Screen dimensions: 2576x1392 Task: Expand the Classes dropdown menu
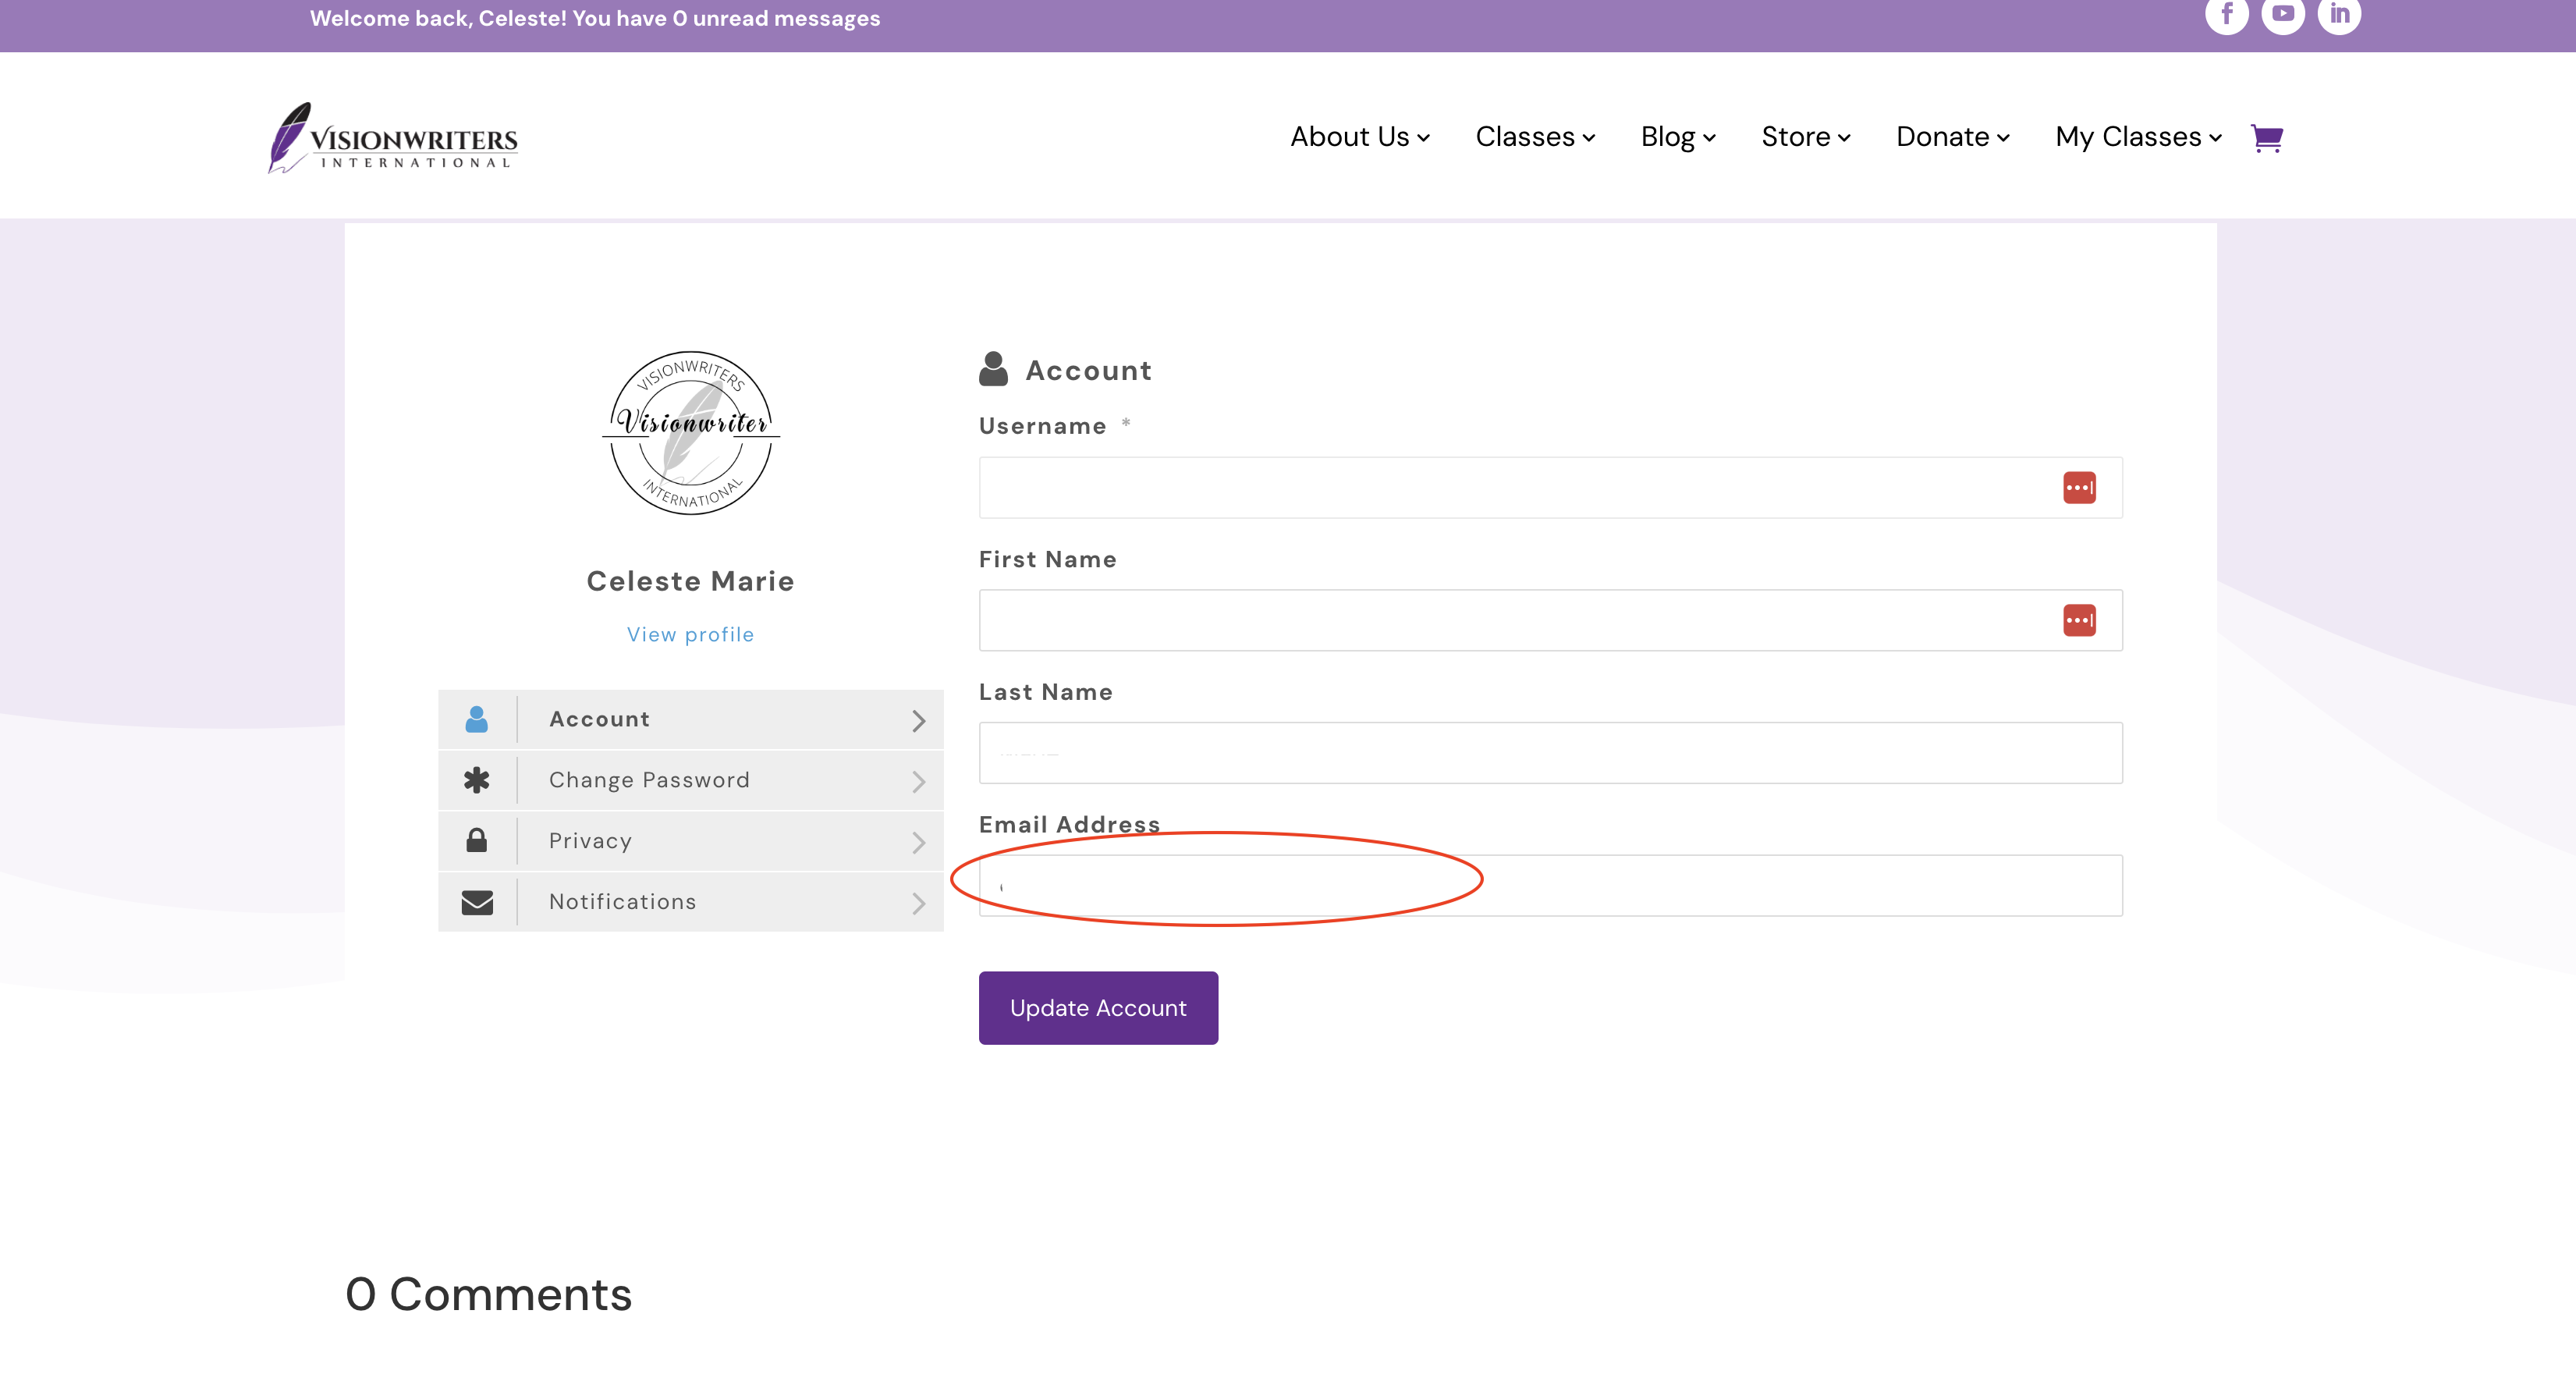(x=1535, y=137)
